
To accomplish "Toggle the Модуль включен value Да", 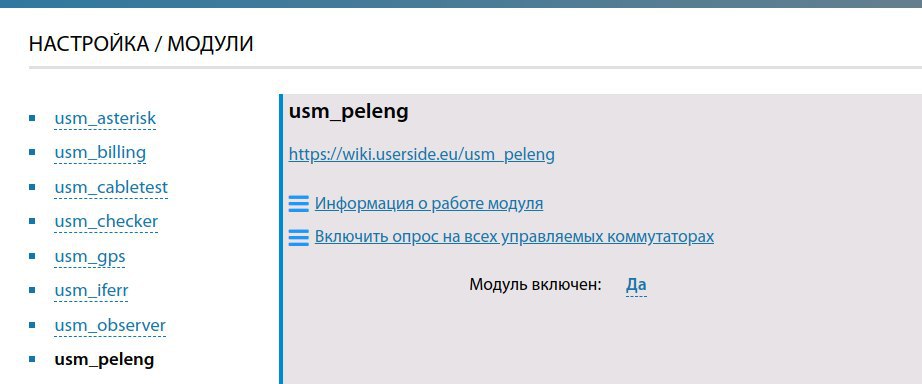I will [x=636, y=285].
